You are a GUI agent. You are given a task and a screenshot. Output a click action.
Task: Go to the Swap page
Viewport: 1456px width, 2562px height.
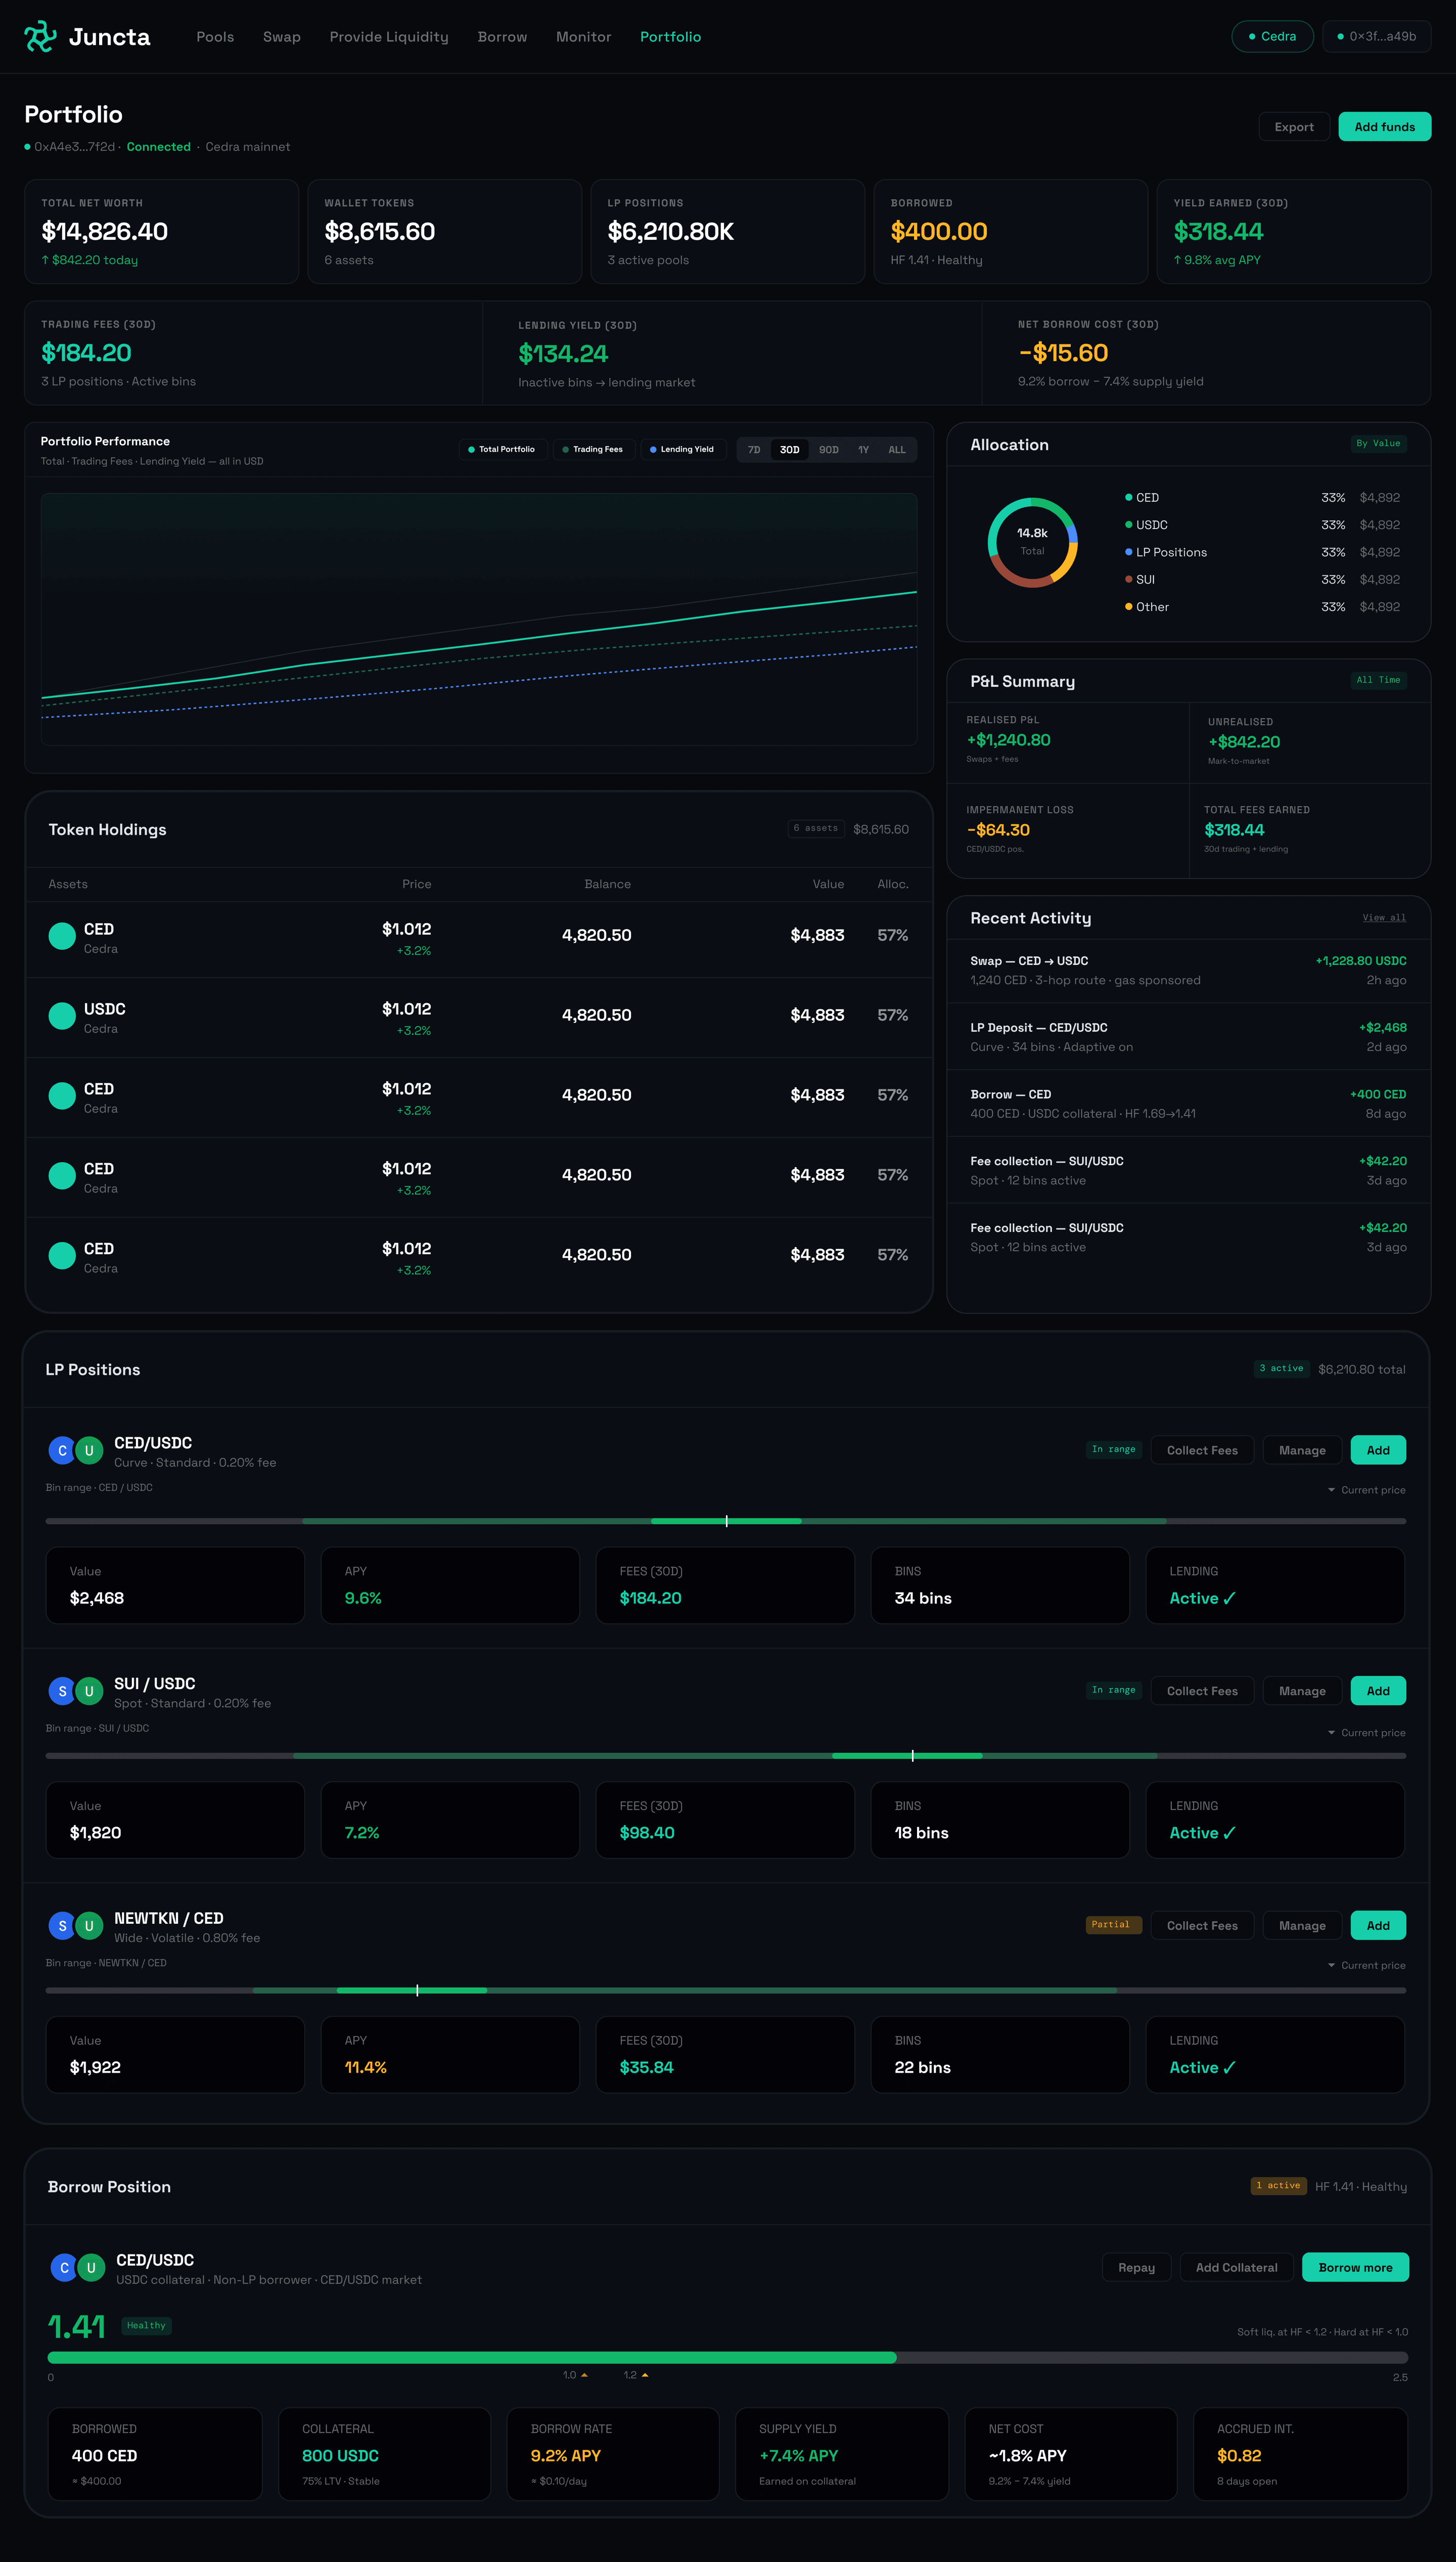click(282, 37)
